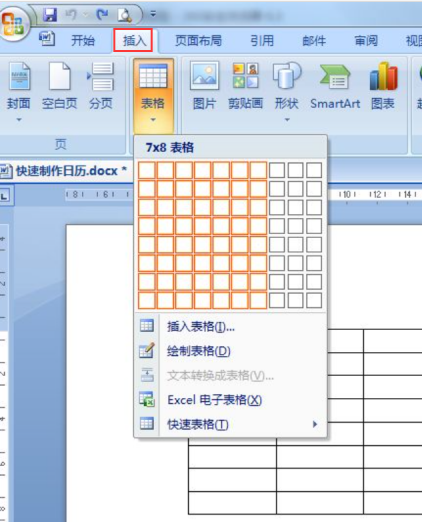This screenshot has height=522, width=422.
Task: Expand 快速表格 submenu arrow
Action: tap(315, 424)
